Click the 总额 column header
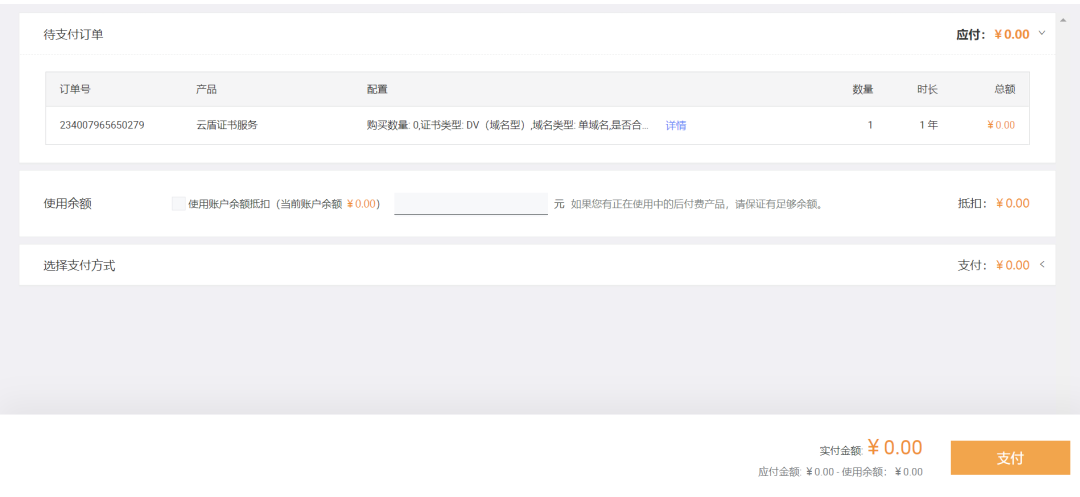 [x=1004, y=90]
